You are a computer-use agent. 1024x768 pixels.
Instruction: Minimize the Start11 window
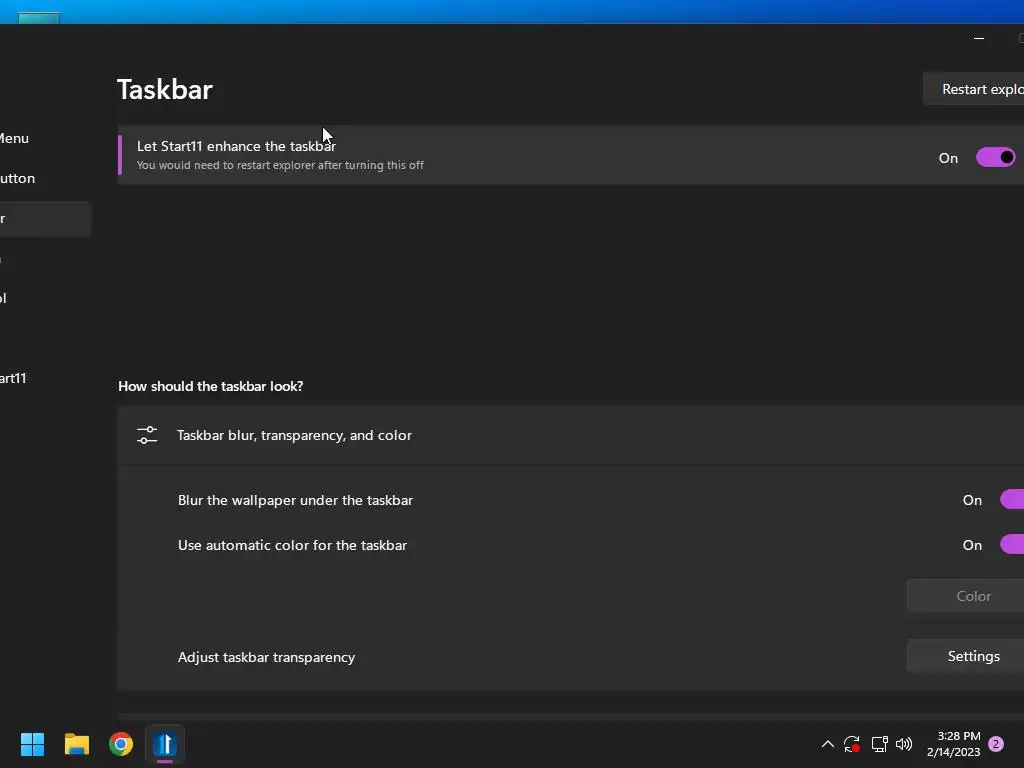tap(978, 39)
